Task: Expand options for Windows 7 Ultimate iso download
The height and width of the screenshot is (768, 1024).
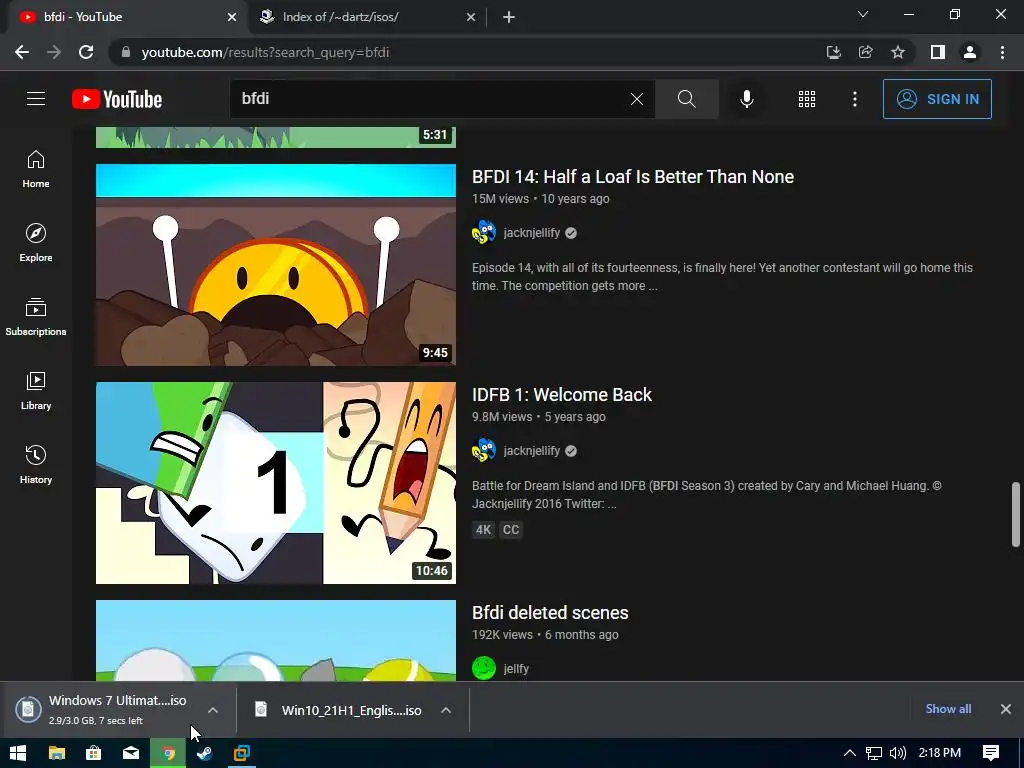Action: point(213,710)
